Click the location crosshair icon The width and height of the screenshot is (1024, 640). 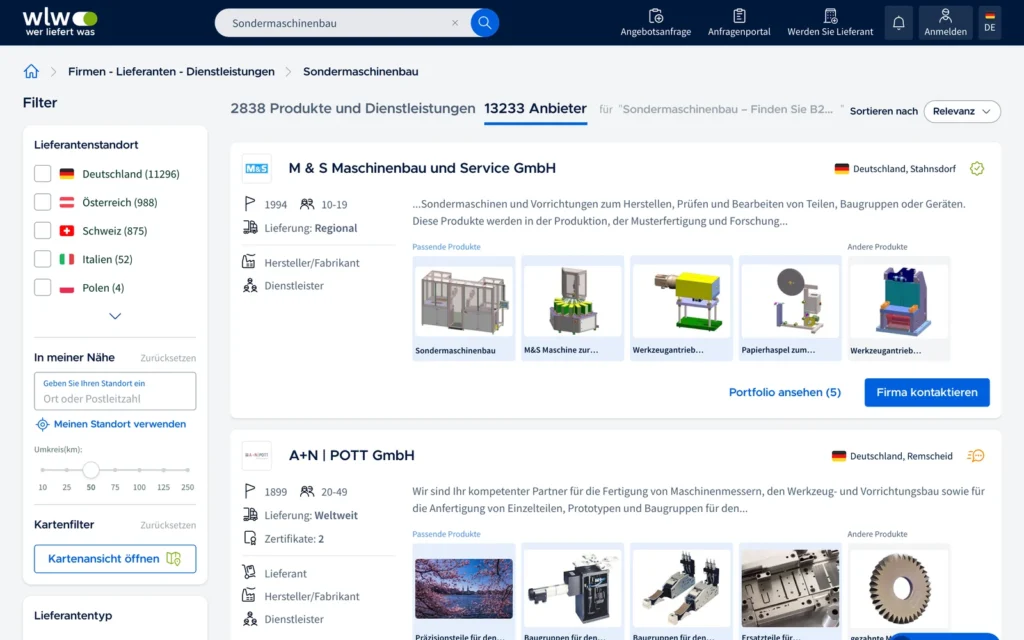(x=42, y=424)
